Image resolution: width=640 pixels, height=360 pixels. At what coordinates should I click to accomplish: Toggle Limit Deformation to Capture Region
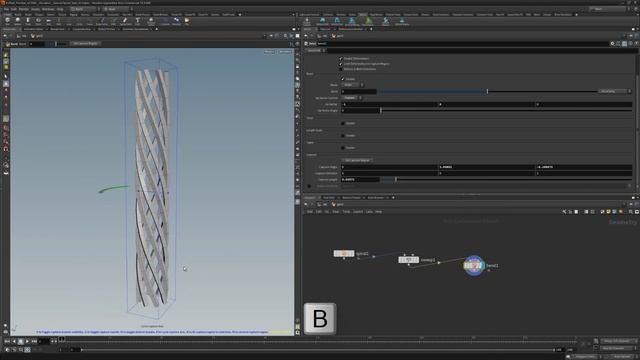click(340, 64)
